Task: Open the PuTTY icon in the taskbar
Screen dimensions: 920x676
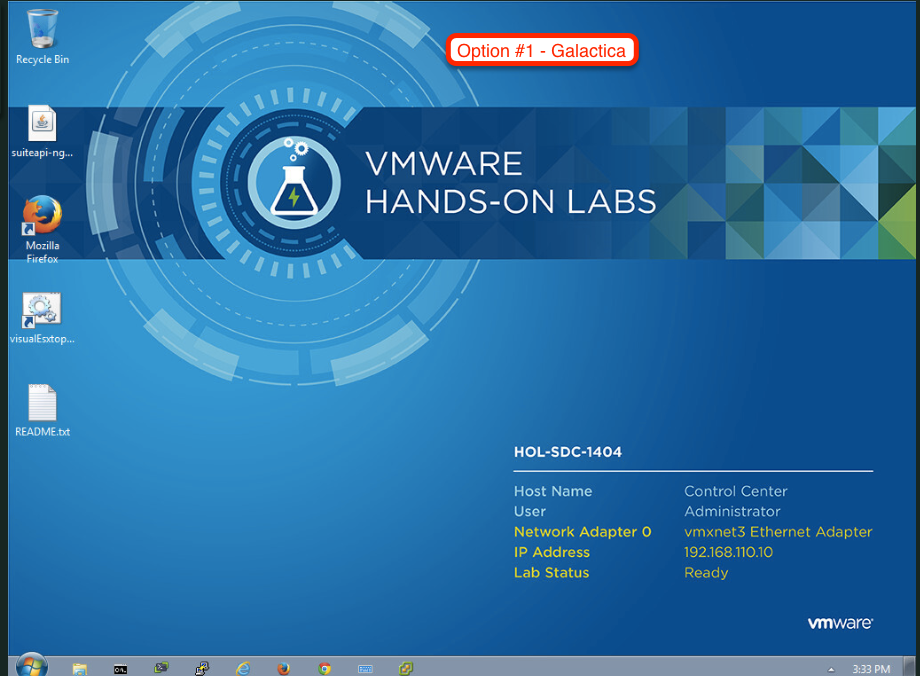Action: click(202, 668)
